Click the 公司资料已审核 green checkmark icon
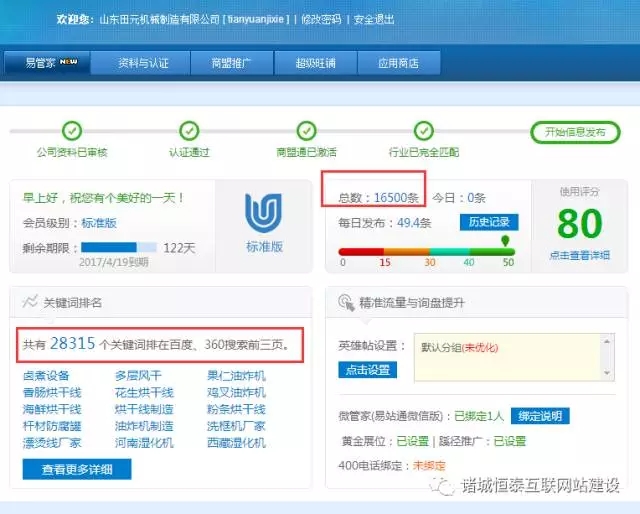This screenshot has height=514, width=640. coord(72,131)
